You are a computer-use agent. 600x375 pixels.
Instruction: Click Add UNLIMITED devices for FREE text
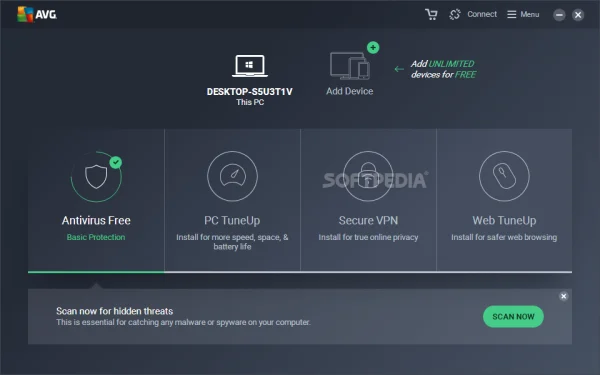click(443, 69)
